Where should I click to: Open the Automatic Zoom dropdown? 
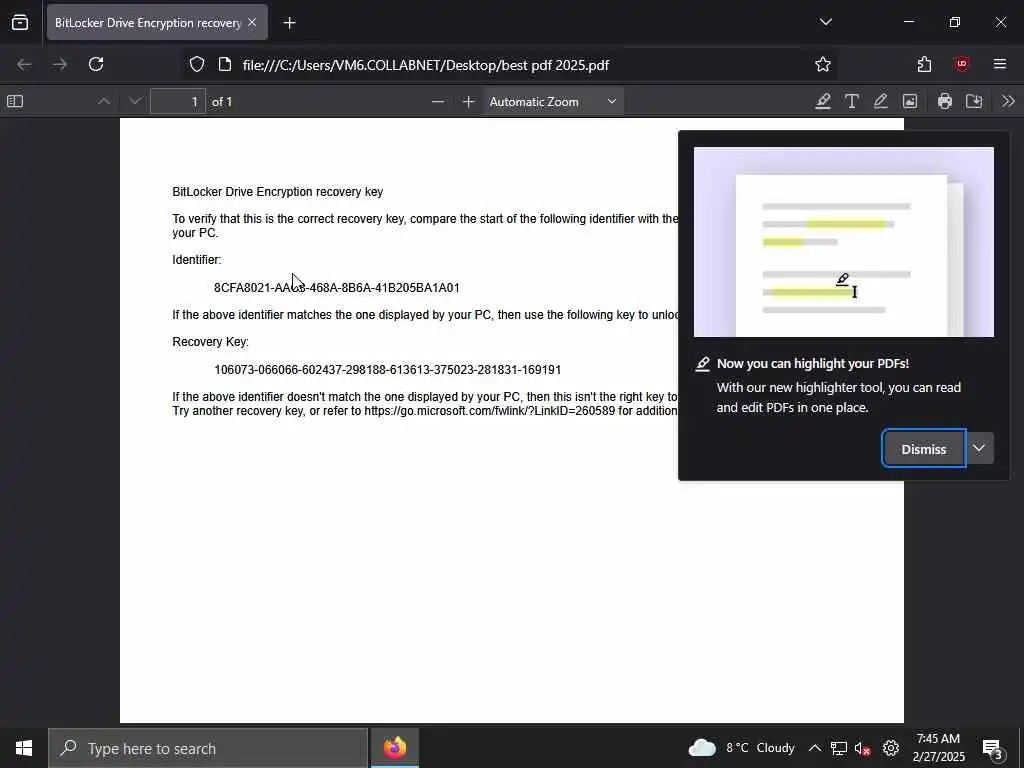553,101
